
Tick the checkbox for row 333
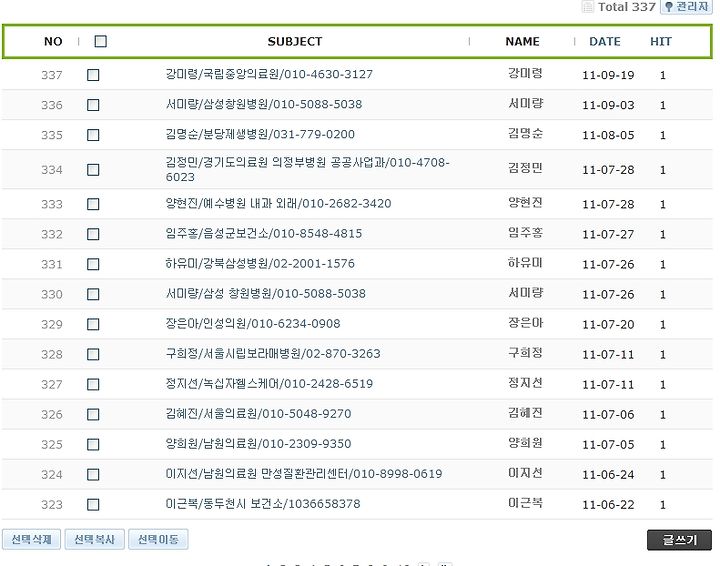[x=93, y=204]
